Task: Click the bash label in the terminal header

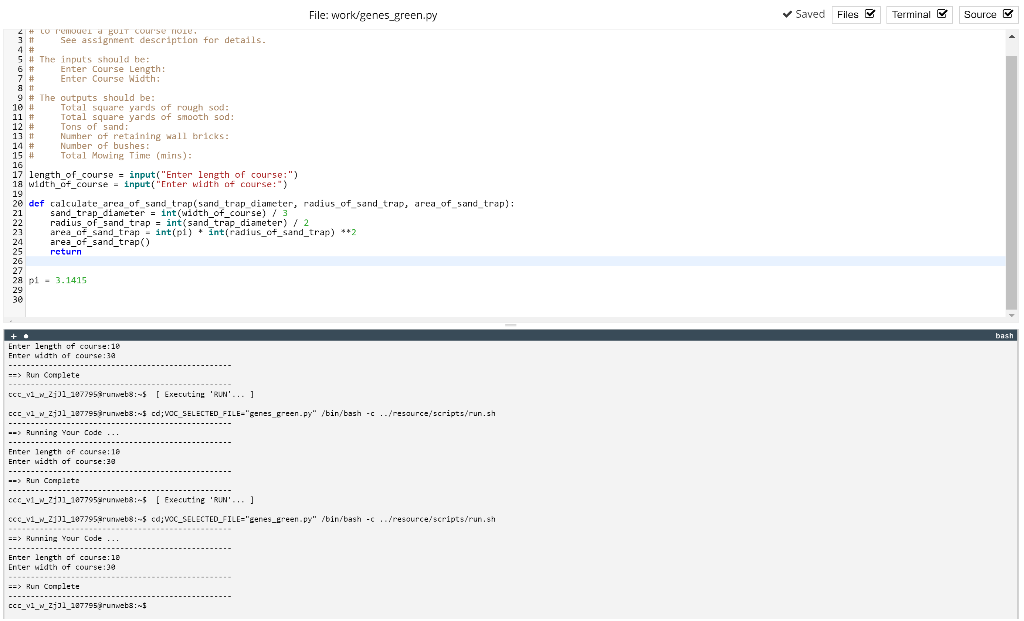Action: pos(1004,336)
